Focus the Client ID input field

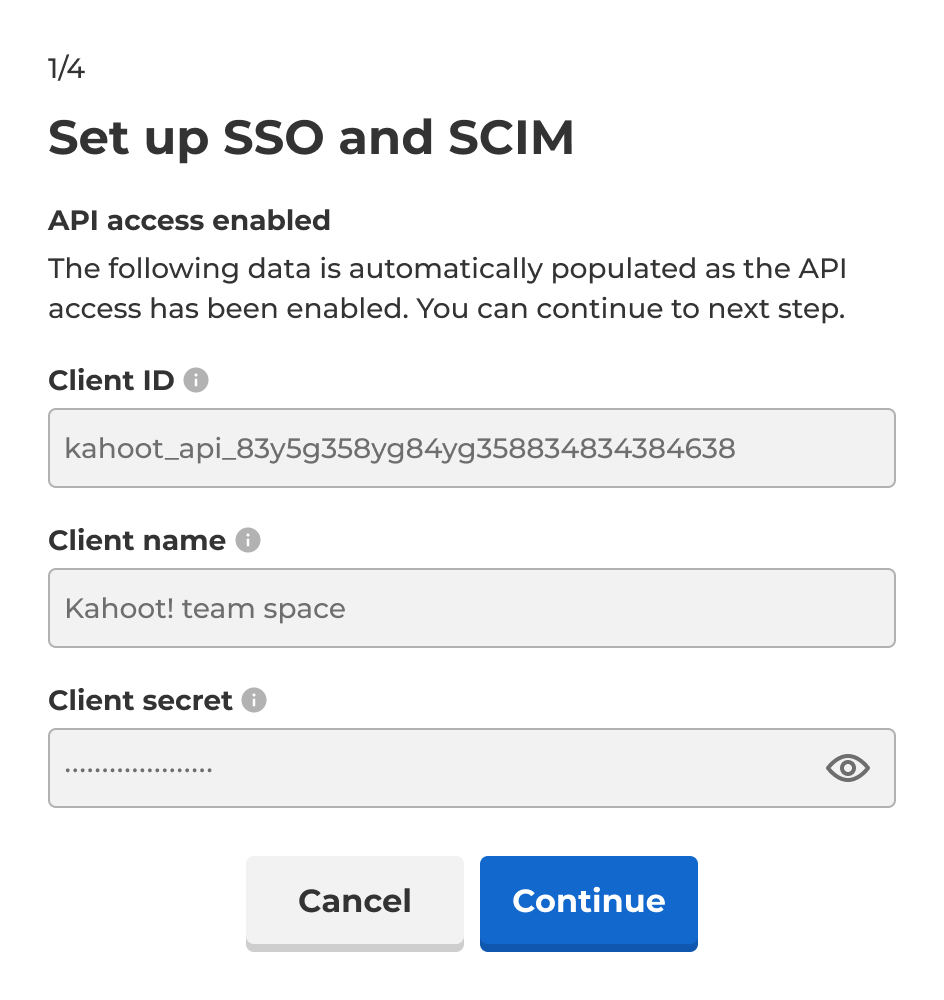click(472, 448)
